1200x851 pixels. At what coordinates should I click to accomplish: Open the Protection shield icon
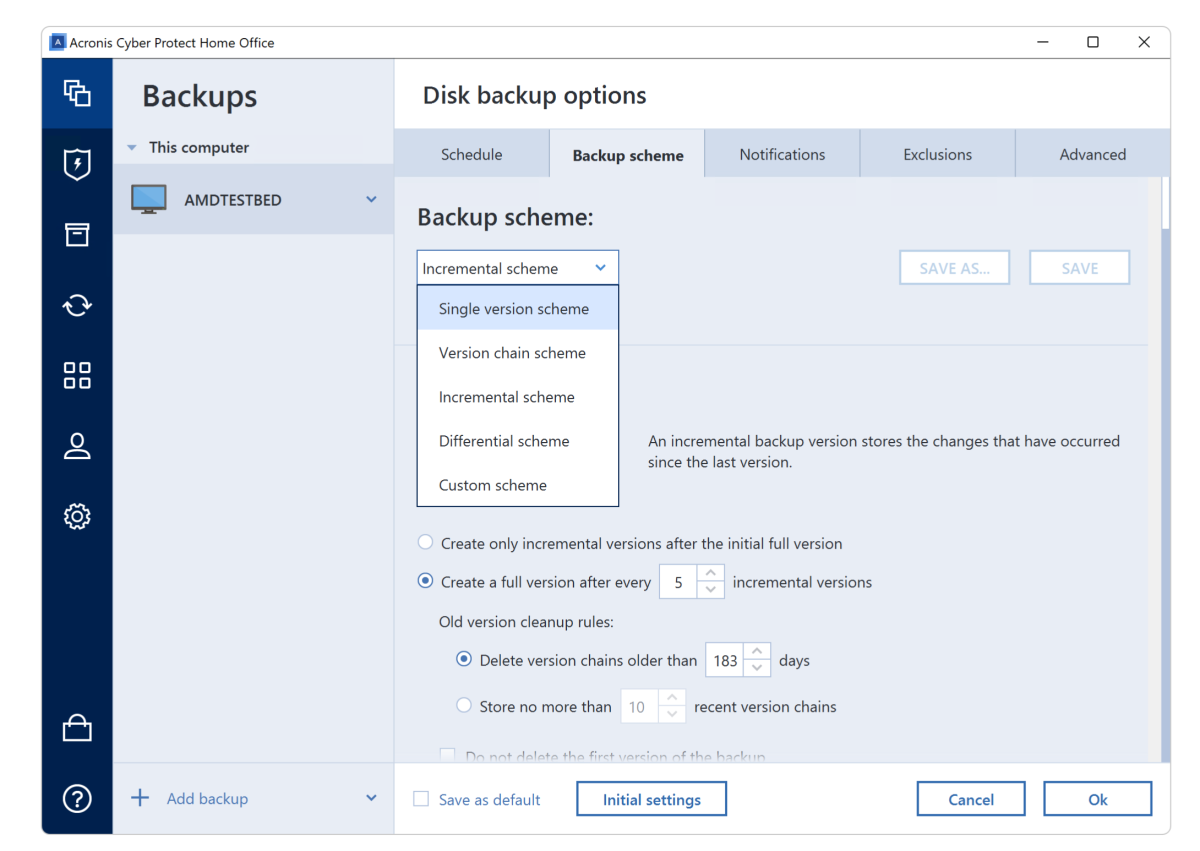coord(77,164)
